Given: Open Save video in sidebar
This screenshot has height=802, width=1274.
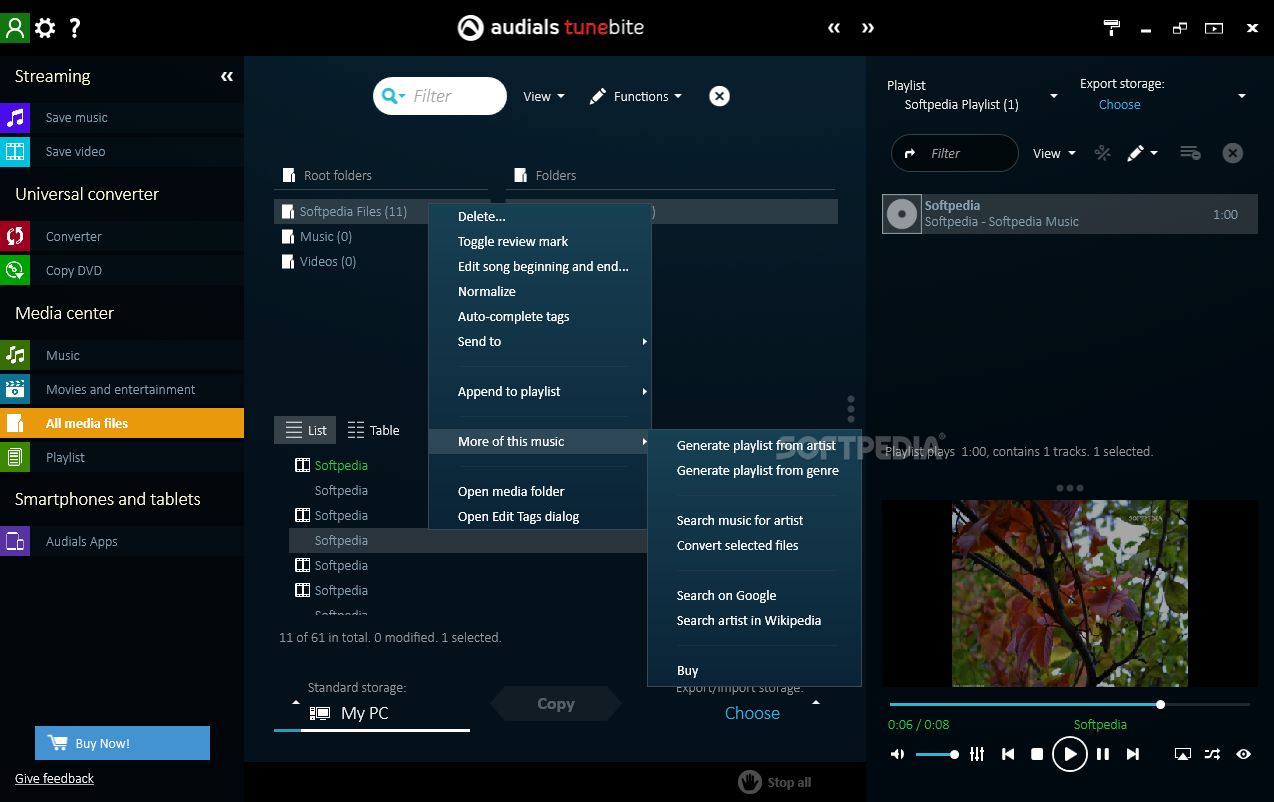Looking at the screenshot, I should [x=122, y=151].
